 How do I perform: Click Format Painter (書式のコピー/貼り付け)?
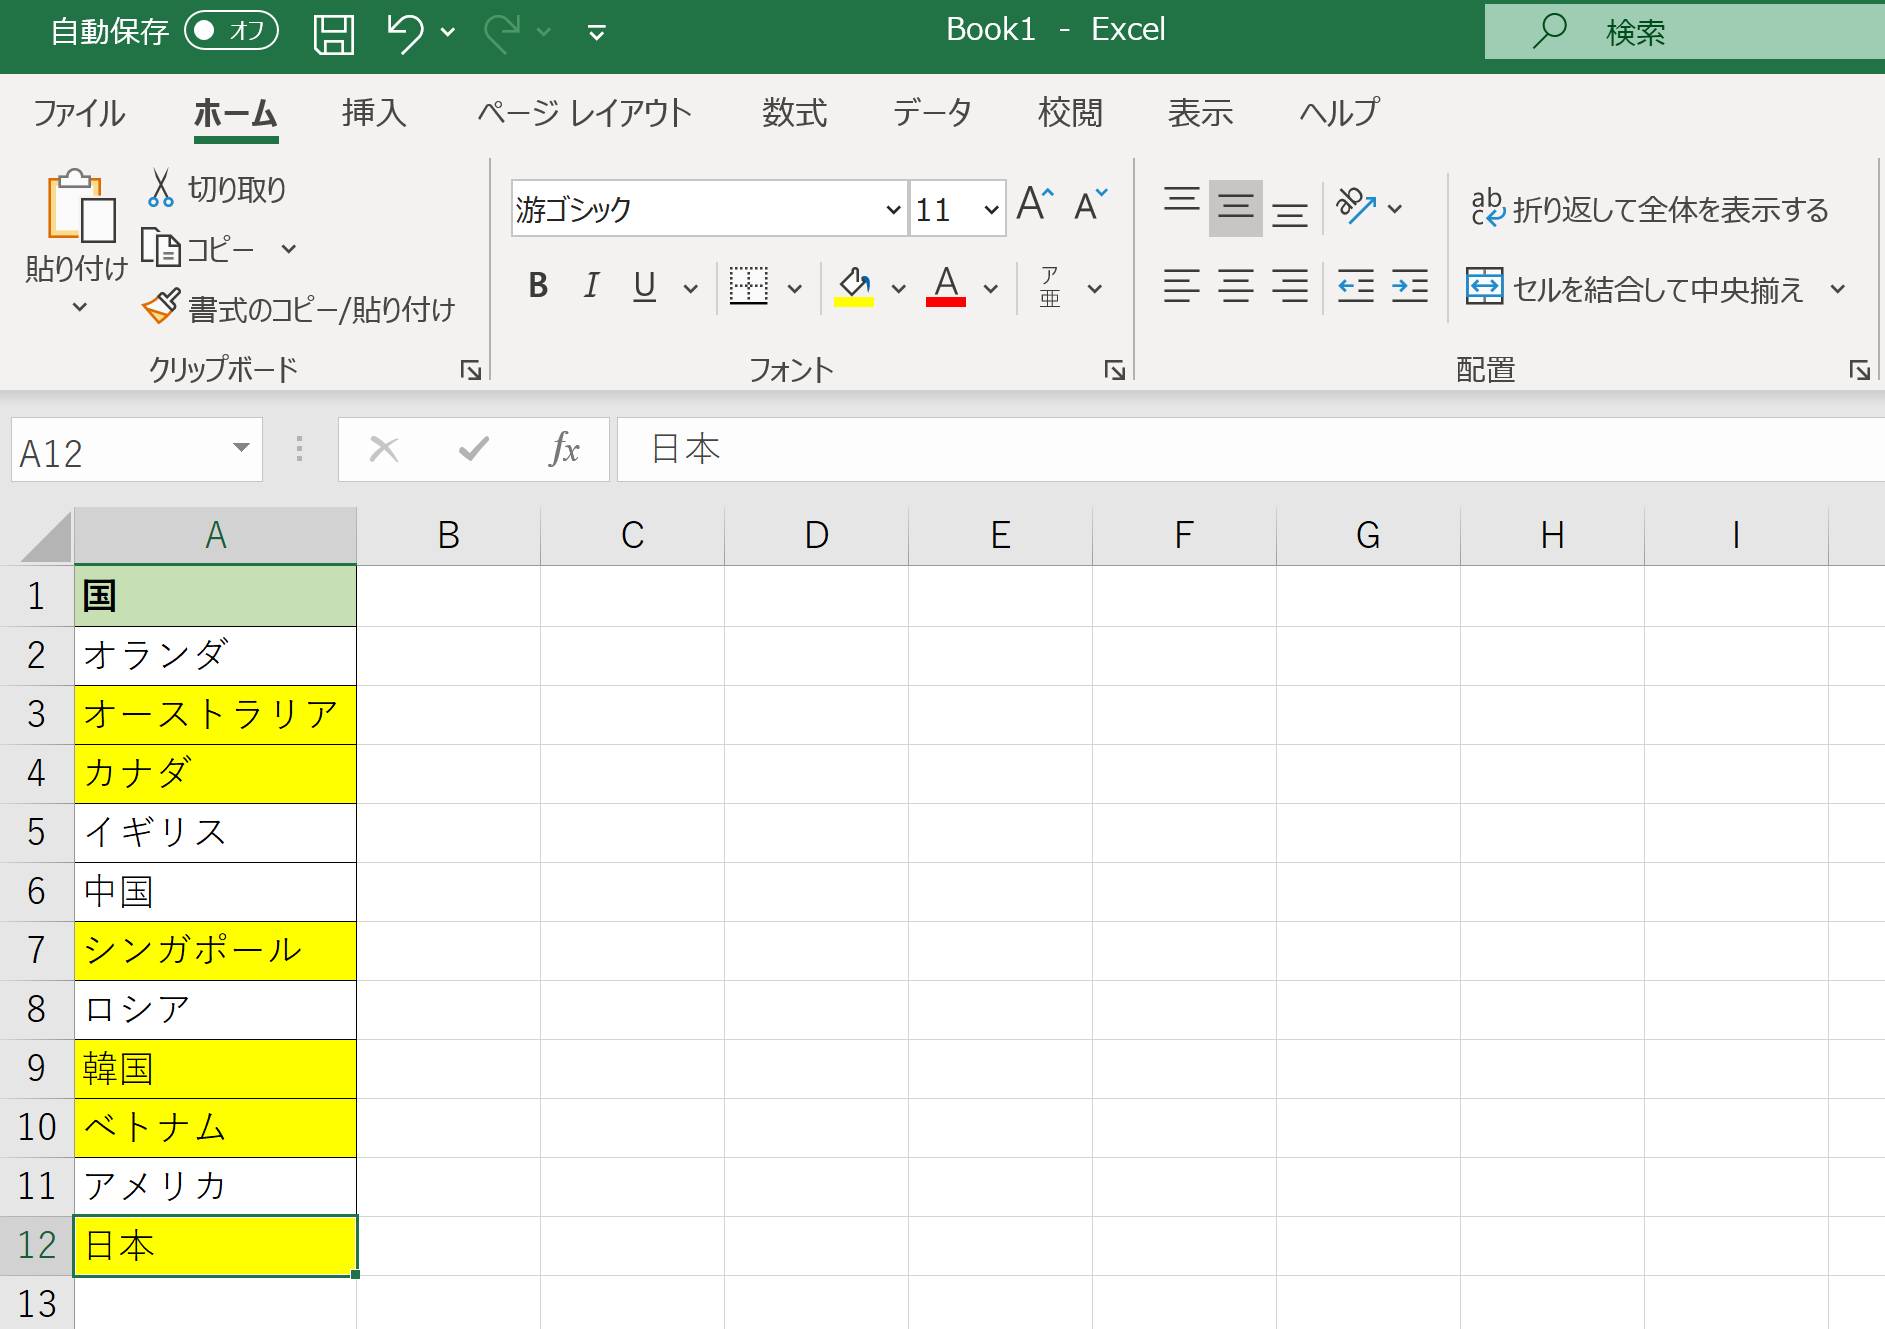point(298,309)
